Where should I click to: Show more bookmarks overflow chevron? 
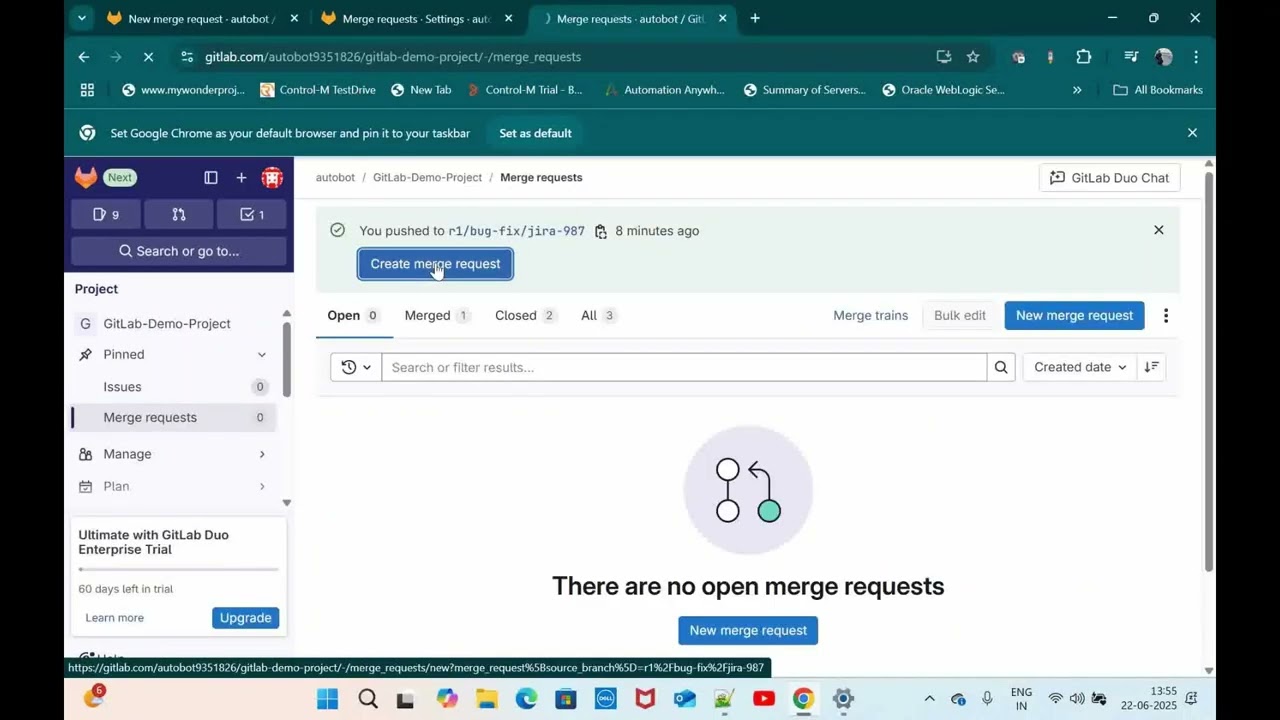(1077, 90)
